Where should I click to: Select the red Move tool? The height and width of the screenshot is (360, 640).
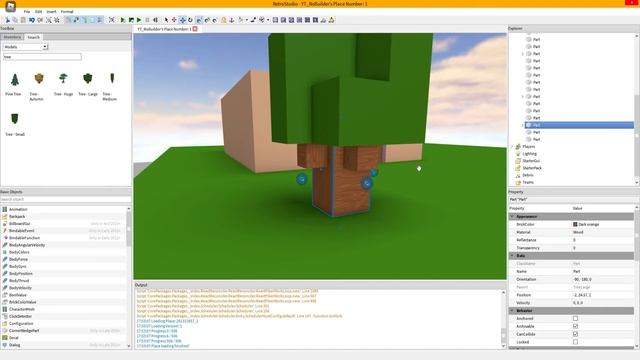[x=174, y=20]
